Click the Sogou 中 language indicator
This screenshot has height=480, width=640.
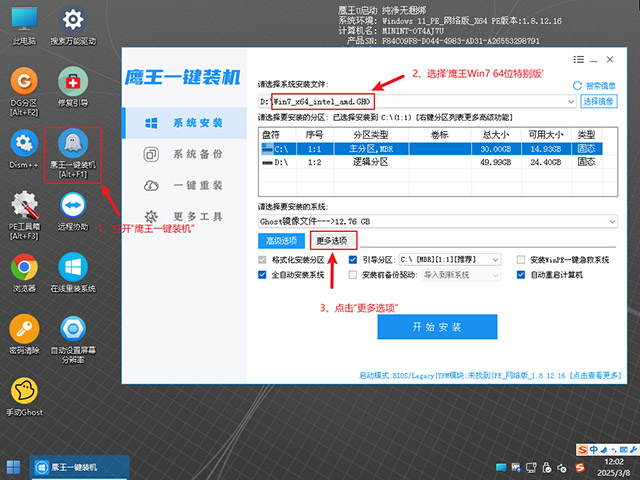click(593, 450)
